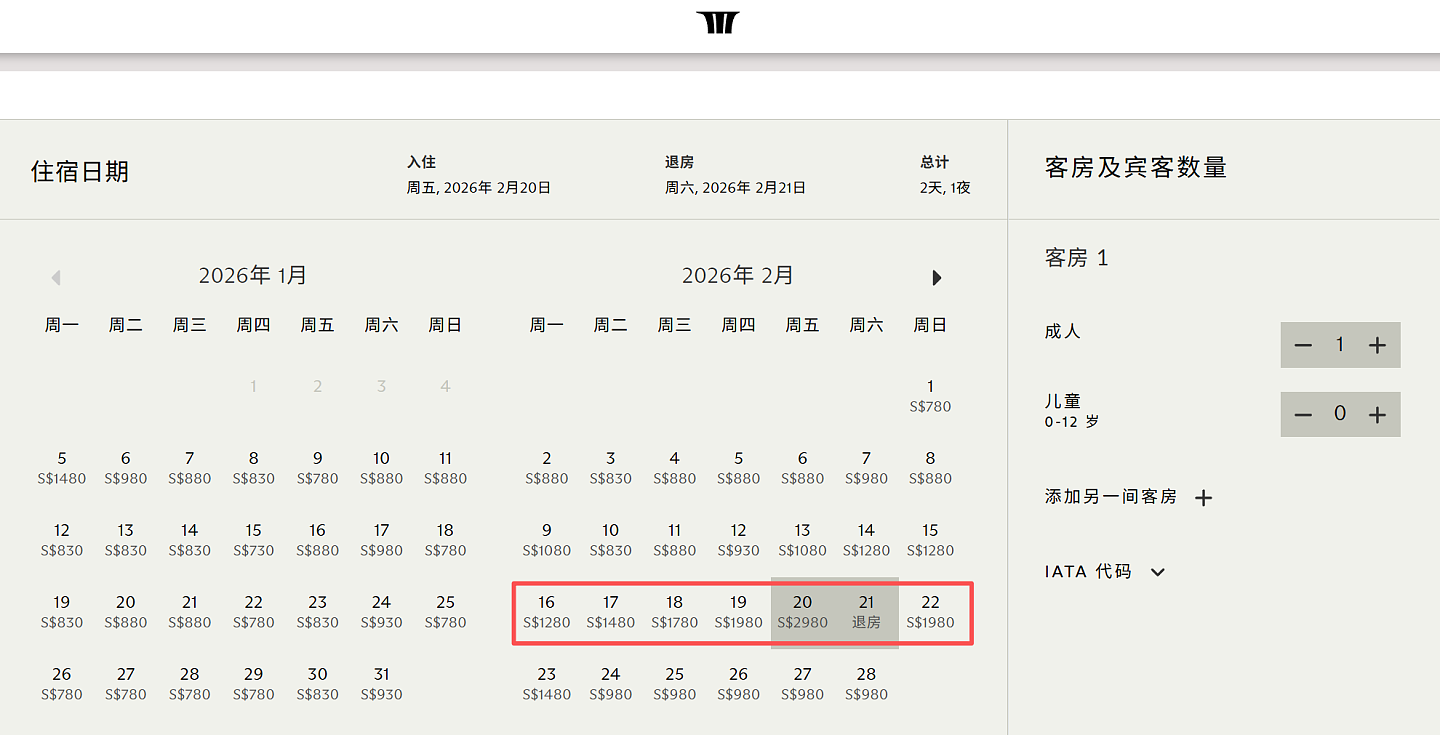Viewport: 1440px width, 735px height.
Task: Go to previous month arrow
Action: (x=56, y=278)
